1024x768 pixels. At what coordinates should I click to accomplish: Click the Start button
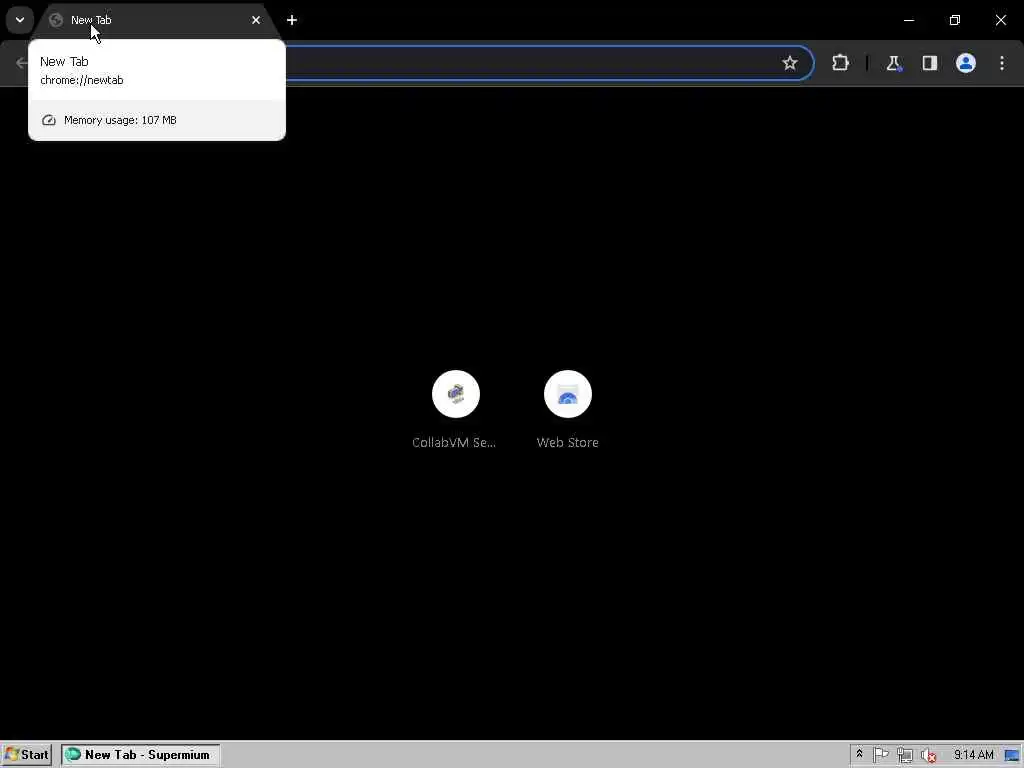[26, 755]
